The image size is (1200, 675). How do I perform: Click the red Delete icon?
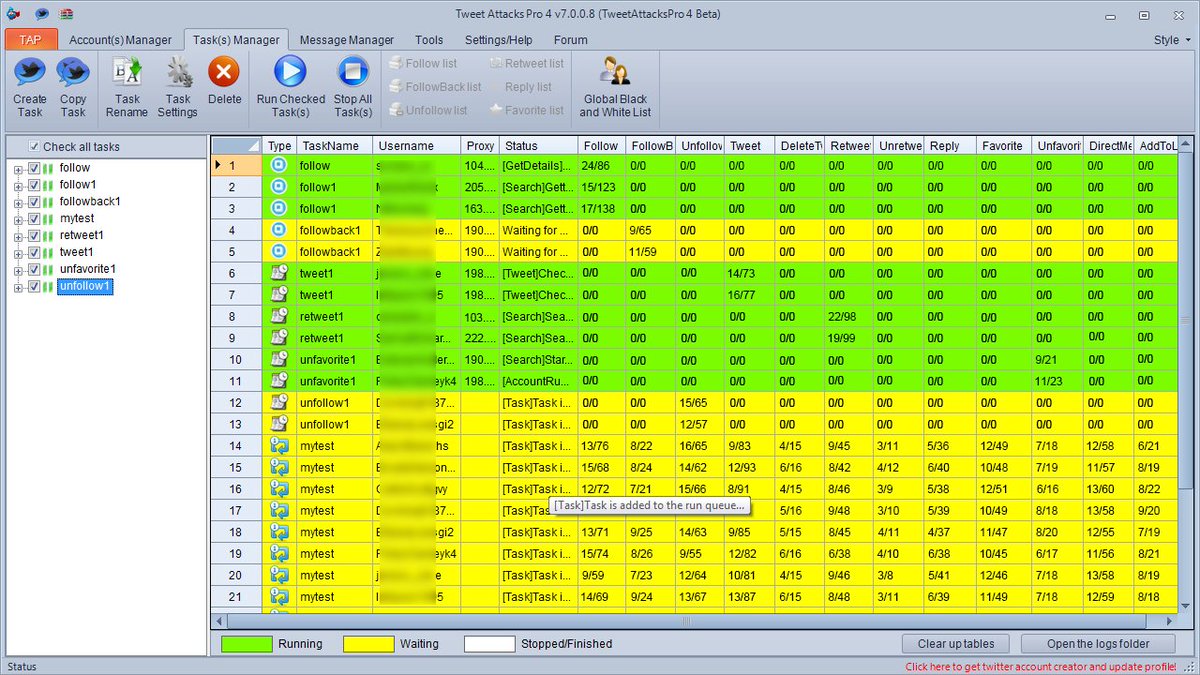coord(224,72)
